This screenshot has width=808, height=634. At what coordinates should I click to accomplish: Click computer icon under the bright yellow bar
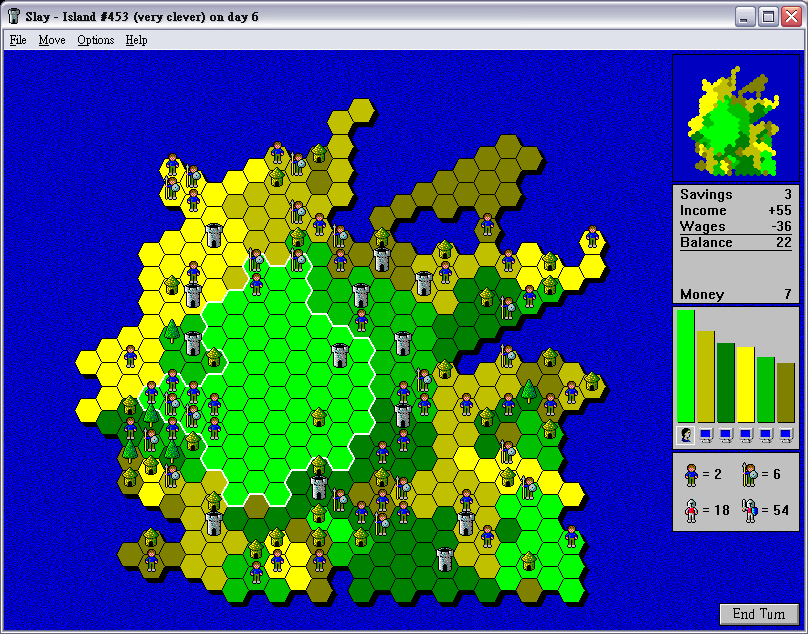746,436
